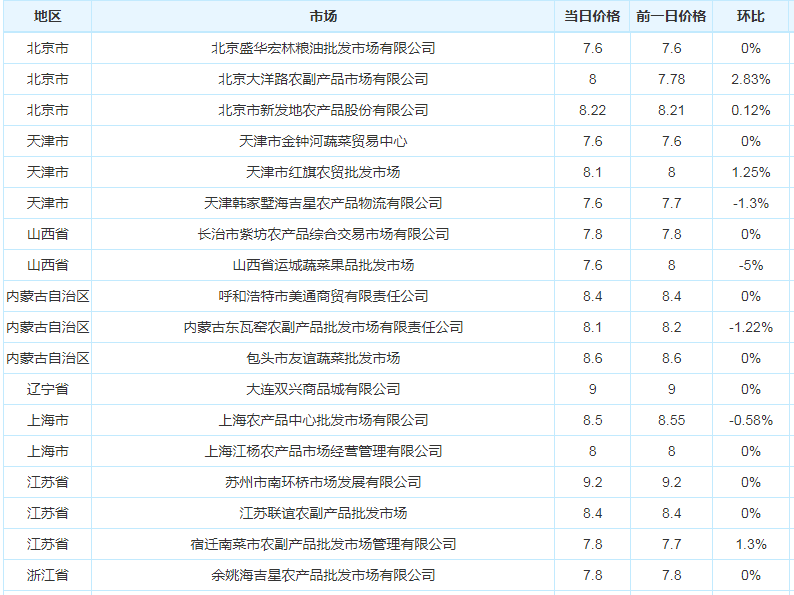Click the 环比 column header
Screen dimensions: 794x595
[x=751, y=17]
